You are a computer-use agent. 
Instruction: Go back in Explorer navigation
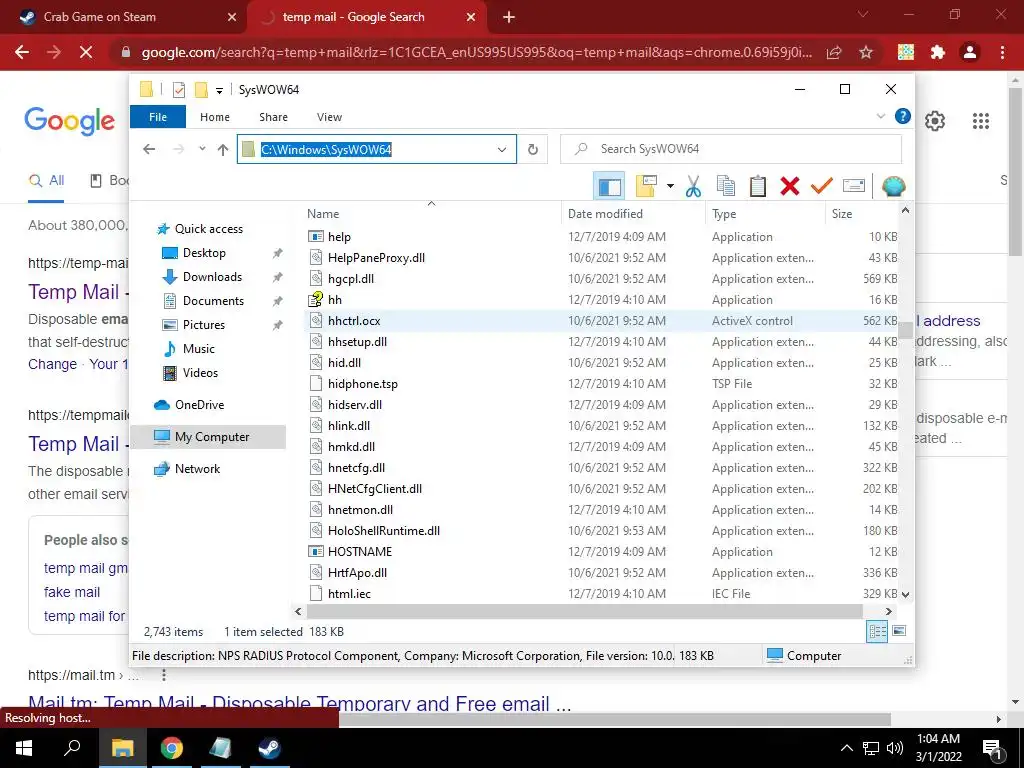click(149, 149)
